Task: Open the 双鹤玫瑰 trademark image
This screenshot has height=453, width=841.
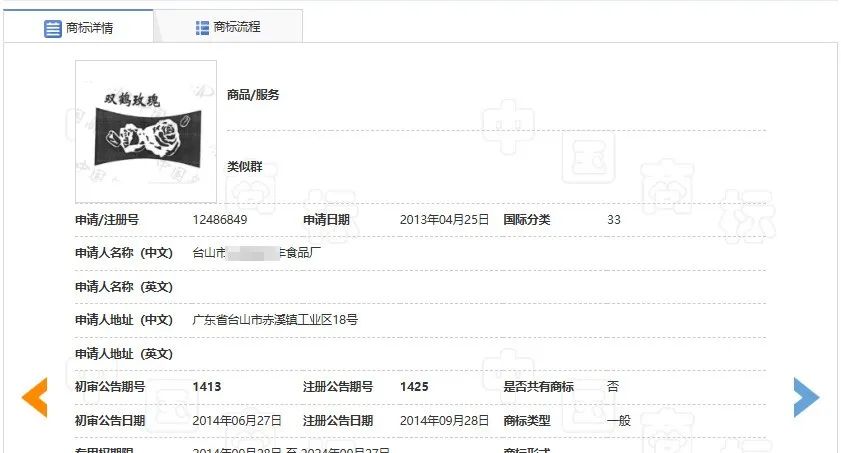Action: click(146, 131)
